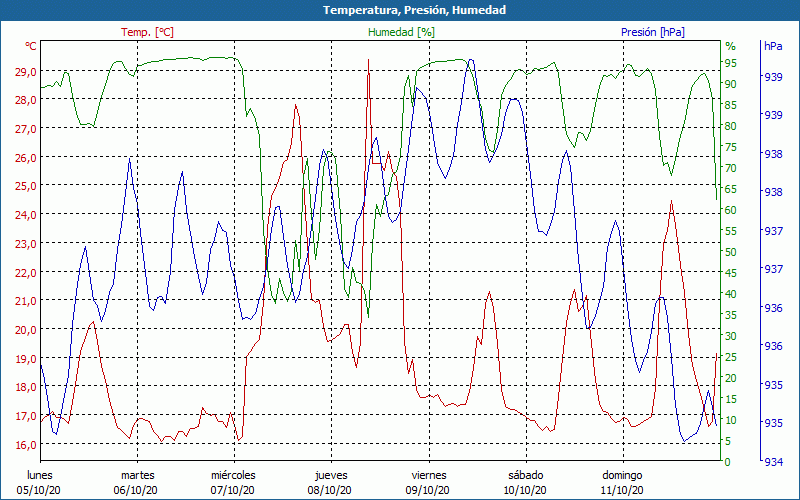The image size is (800, 500).
Task: Click the blue 'hPa' axis unit label
Action: click(x=773, y=46)
